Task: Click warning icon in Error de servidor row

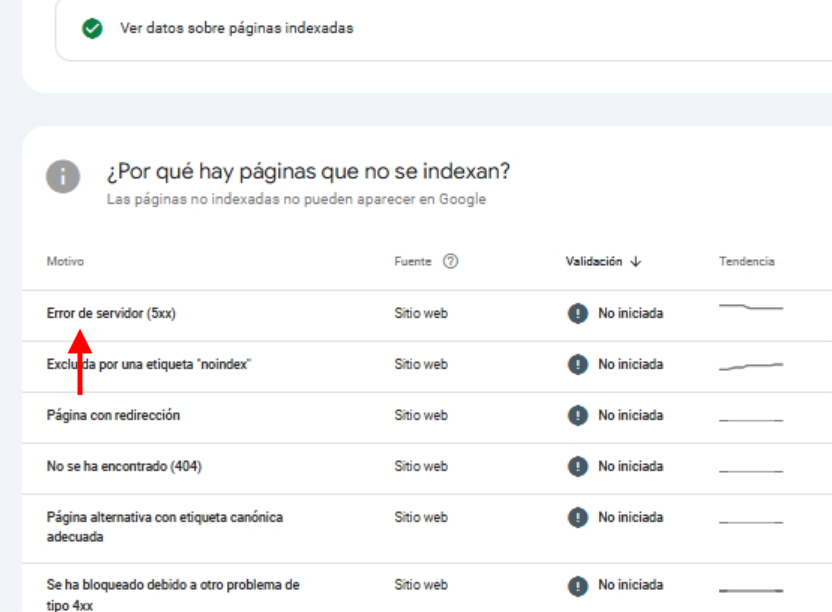Action: coord(577,313)
